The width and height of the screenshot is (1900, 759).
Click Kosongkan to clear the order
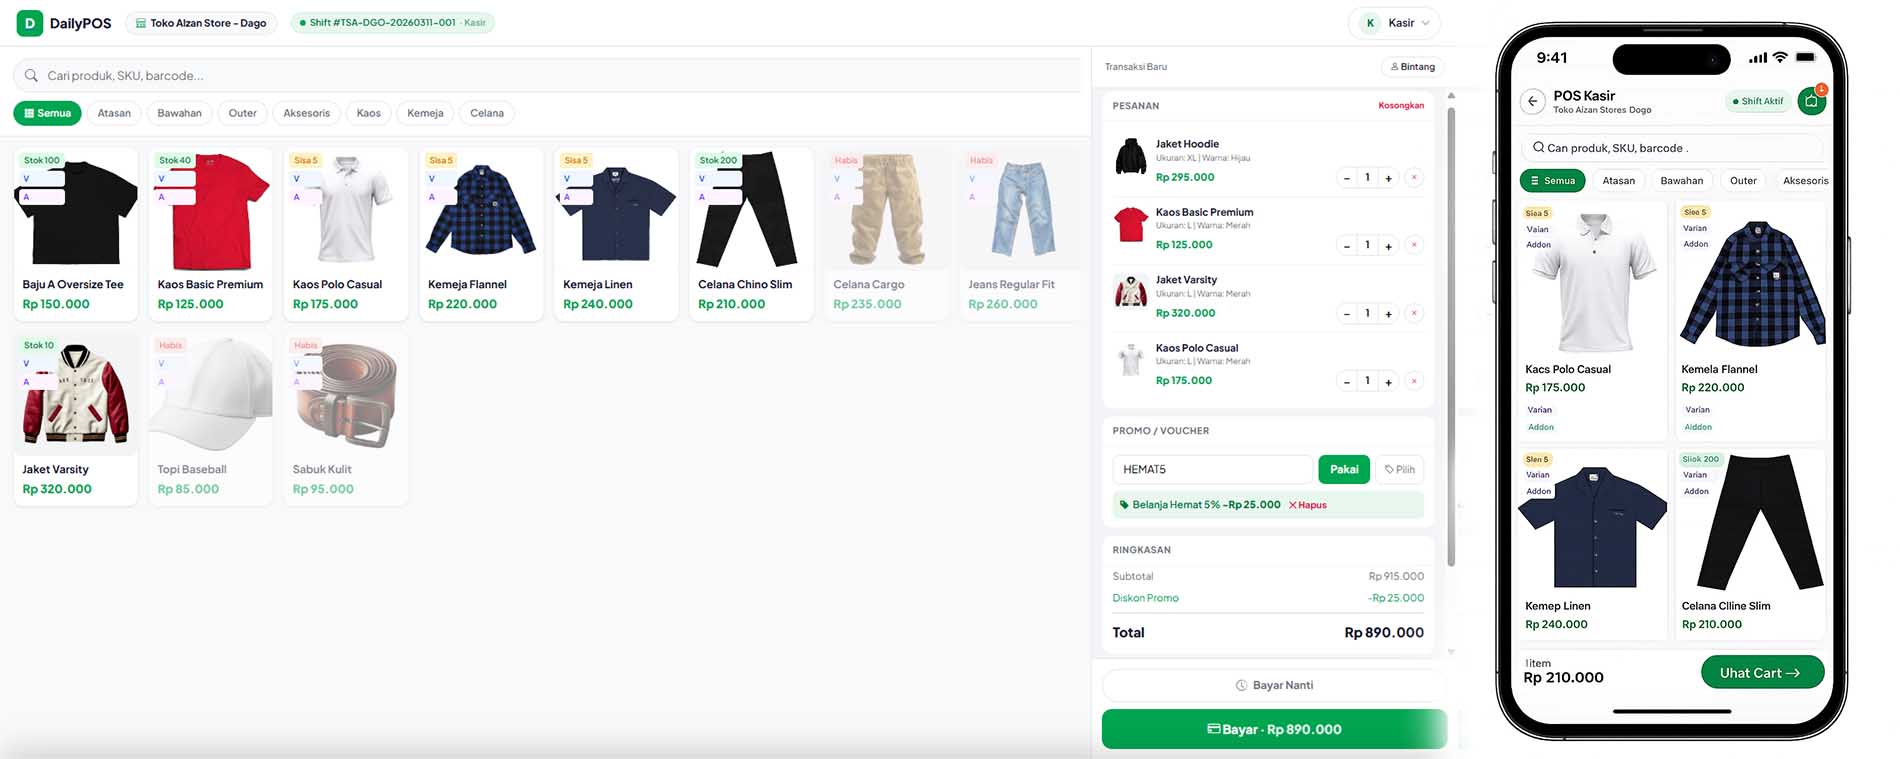(1401, 105)
